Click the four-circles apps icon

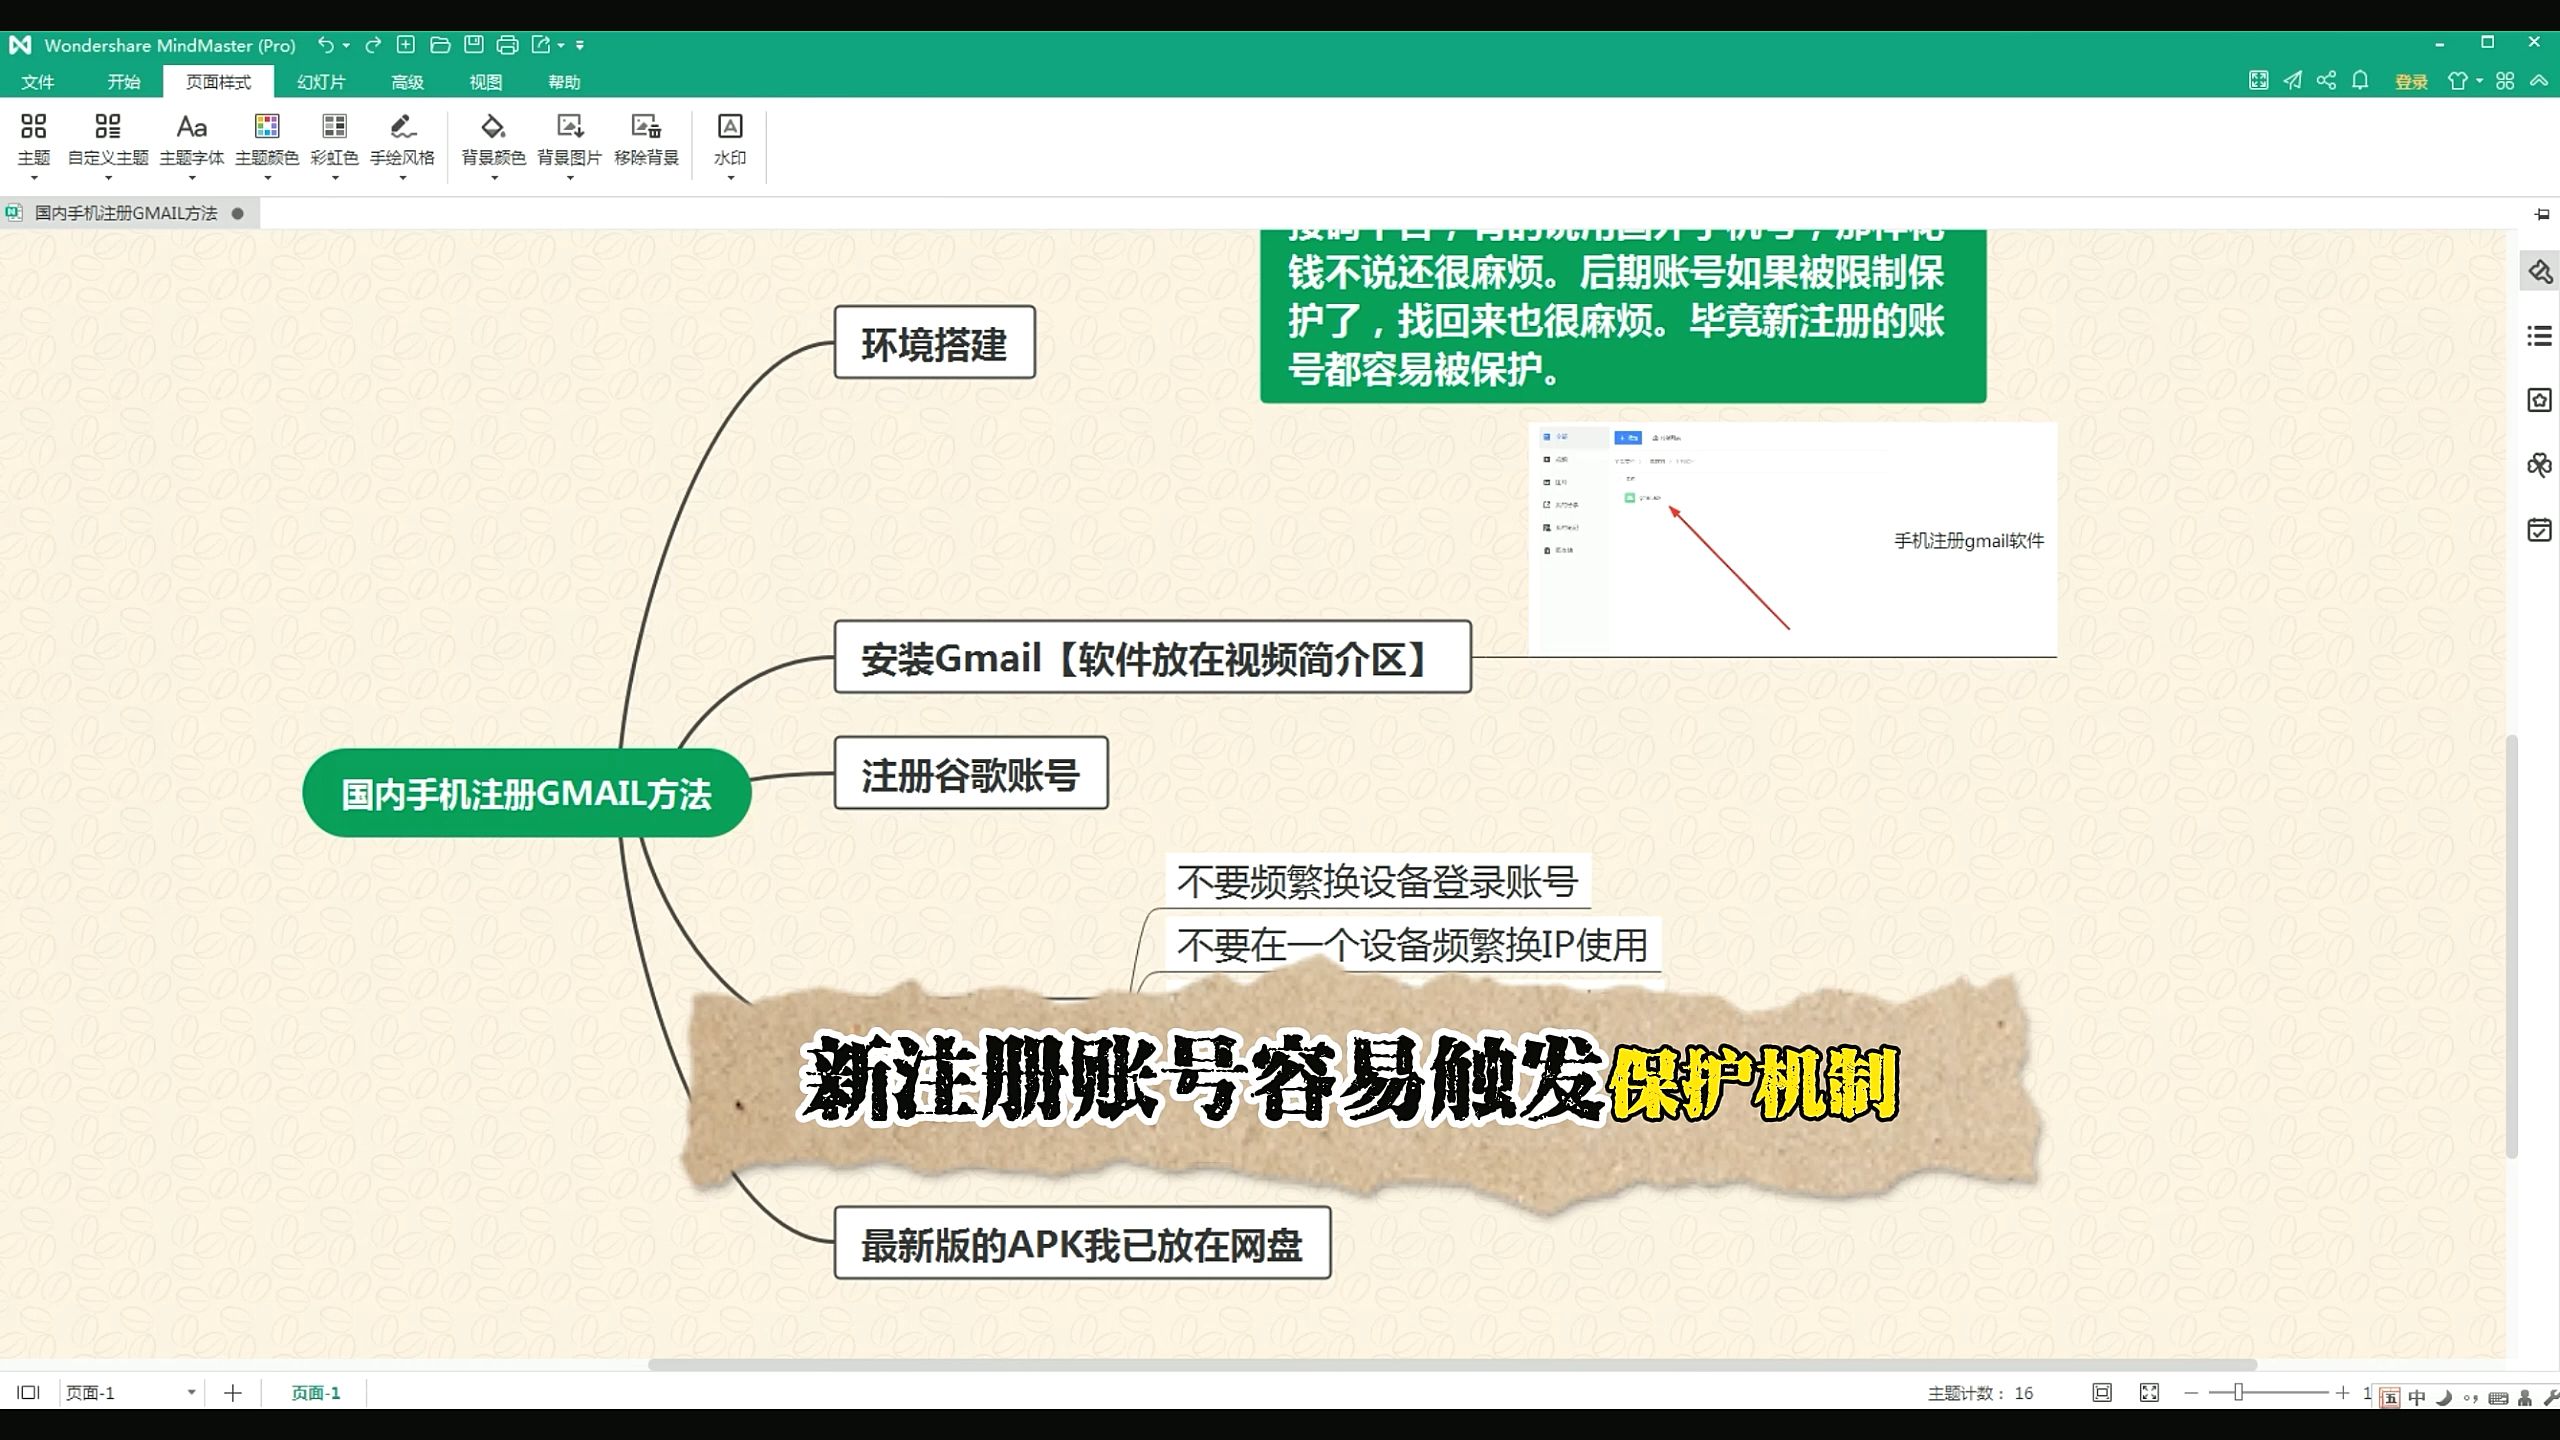point(2505,81)
